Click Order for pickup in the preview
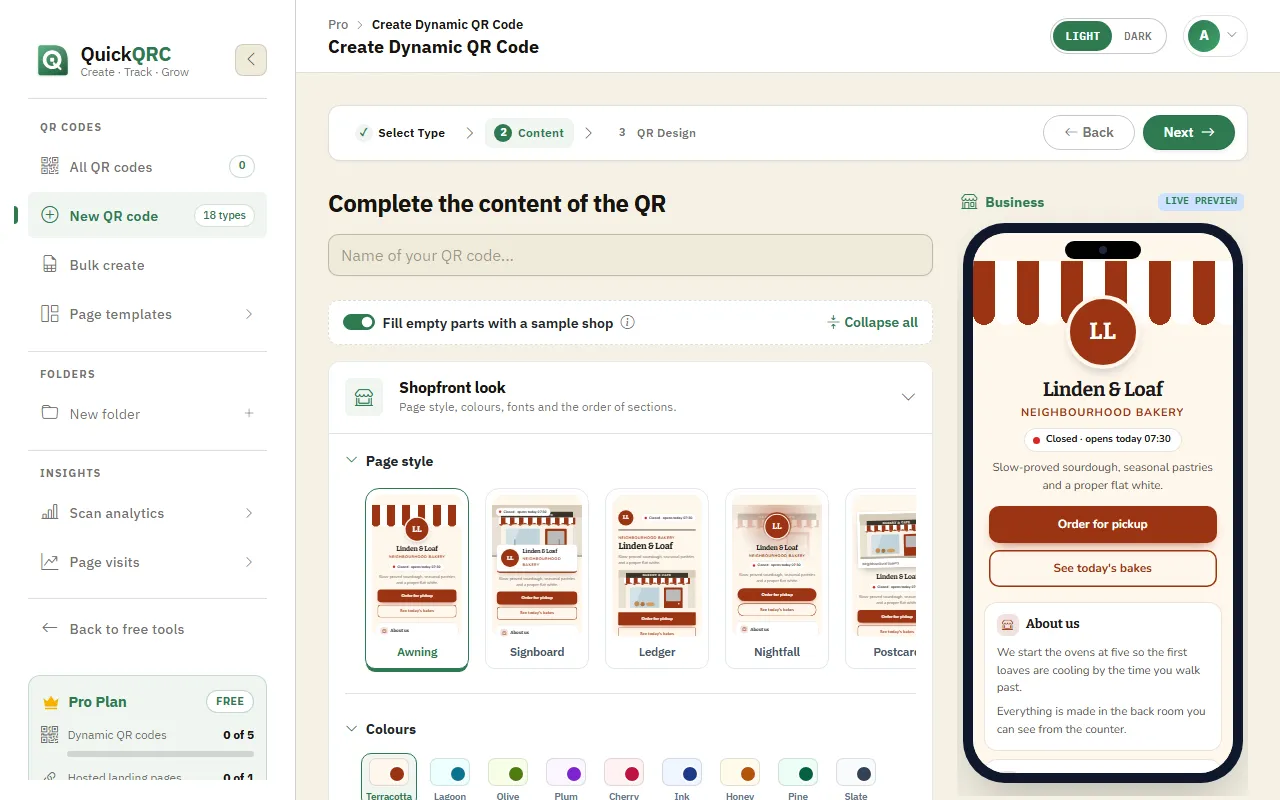The width and height of the screenshot is (1280, 800). pyautogui.click(x=1103, y=524)
